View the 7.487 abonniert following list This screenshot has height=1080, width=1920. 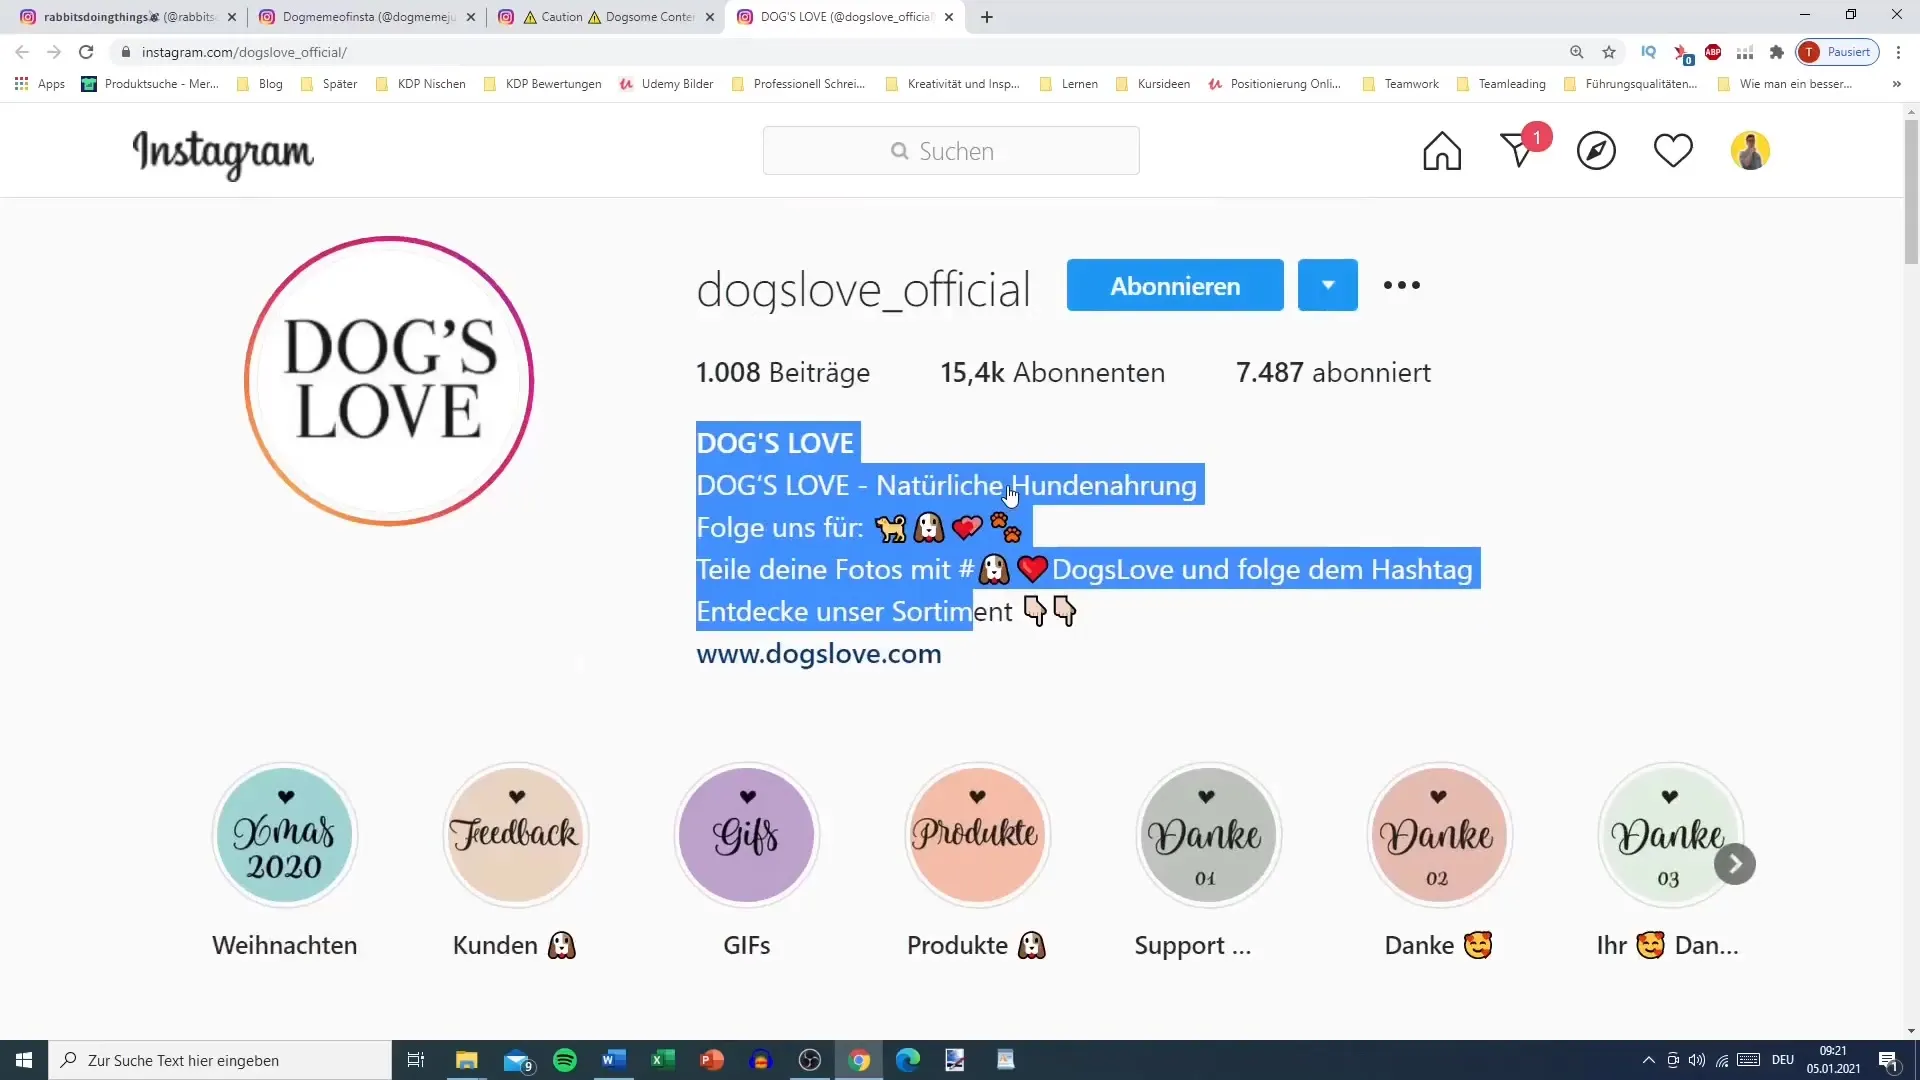(x=1333, y=373)
